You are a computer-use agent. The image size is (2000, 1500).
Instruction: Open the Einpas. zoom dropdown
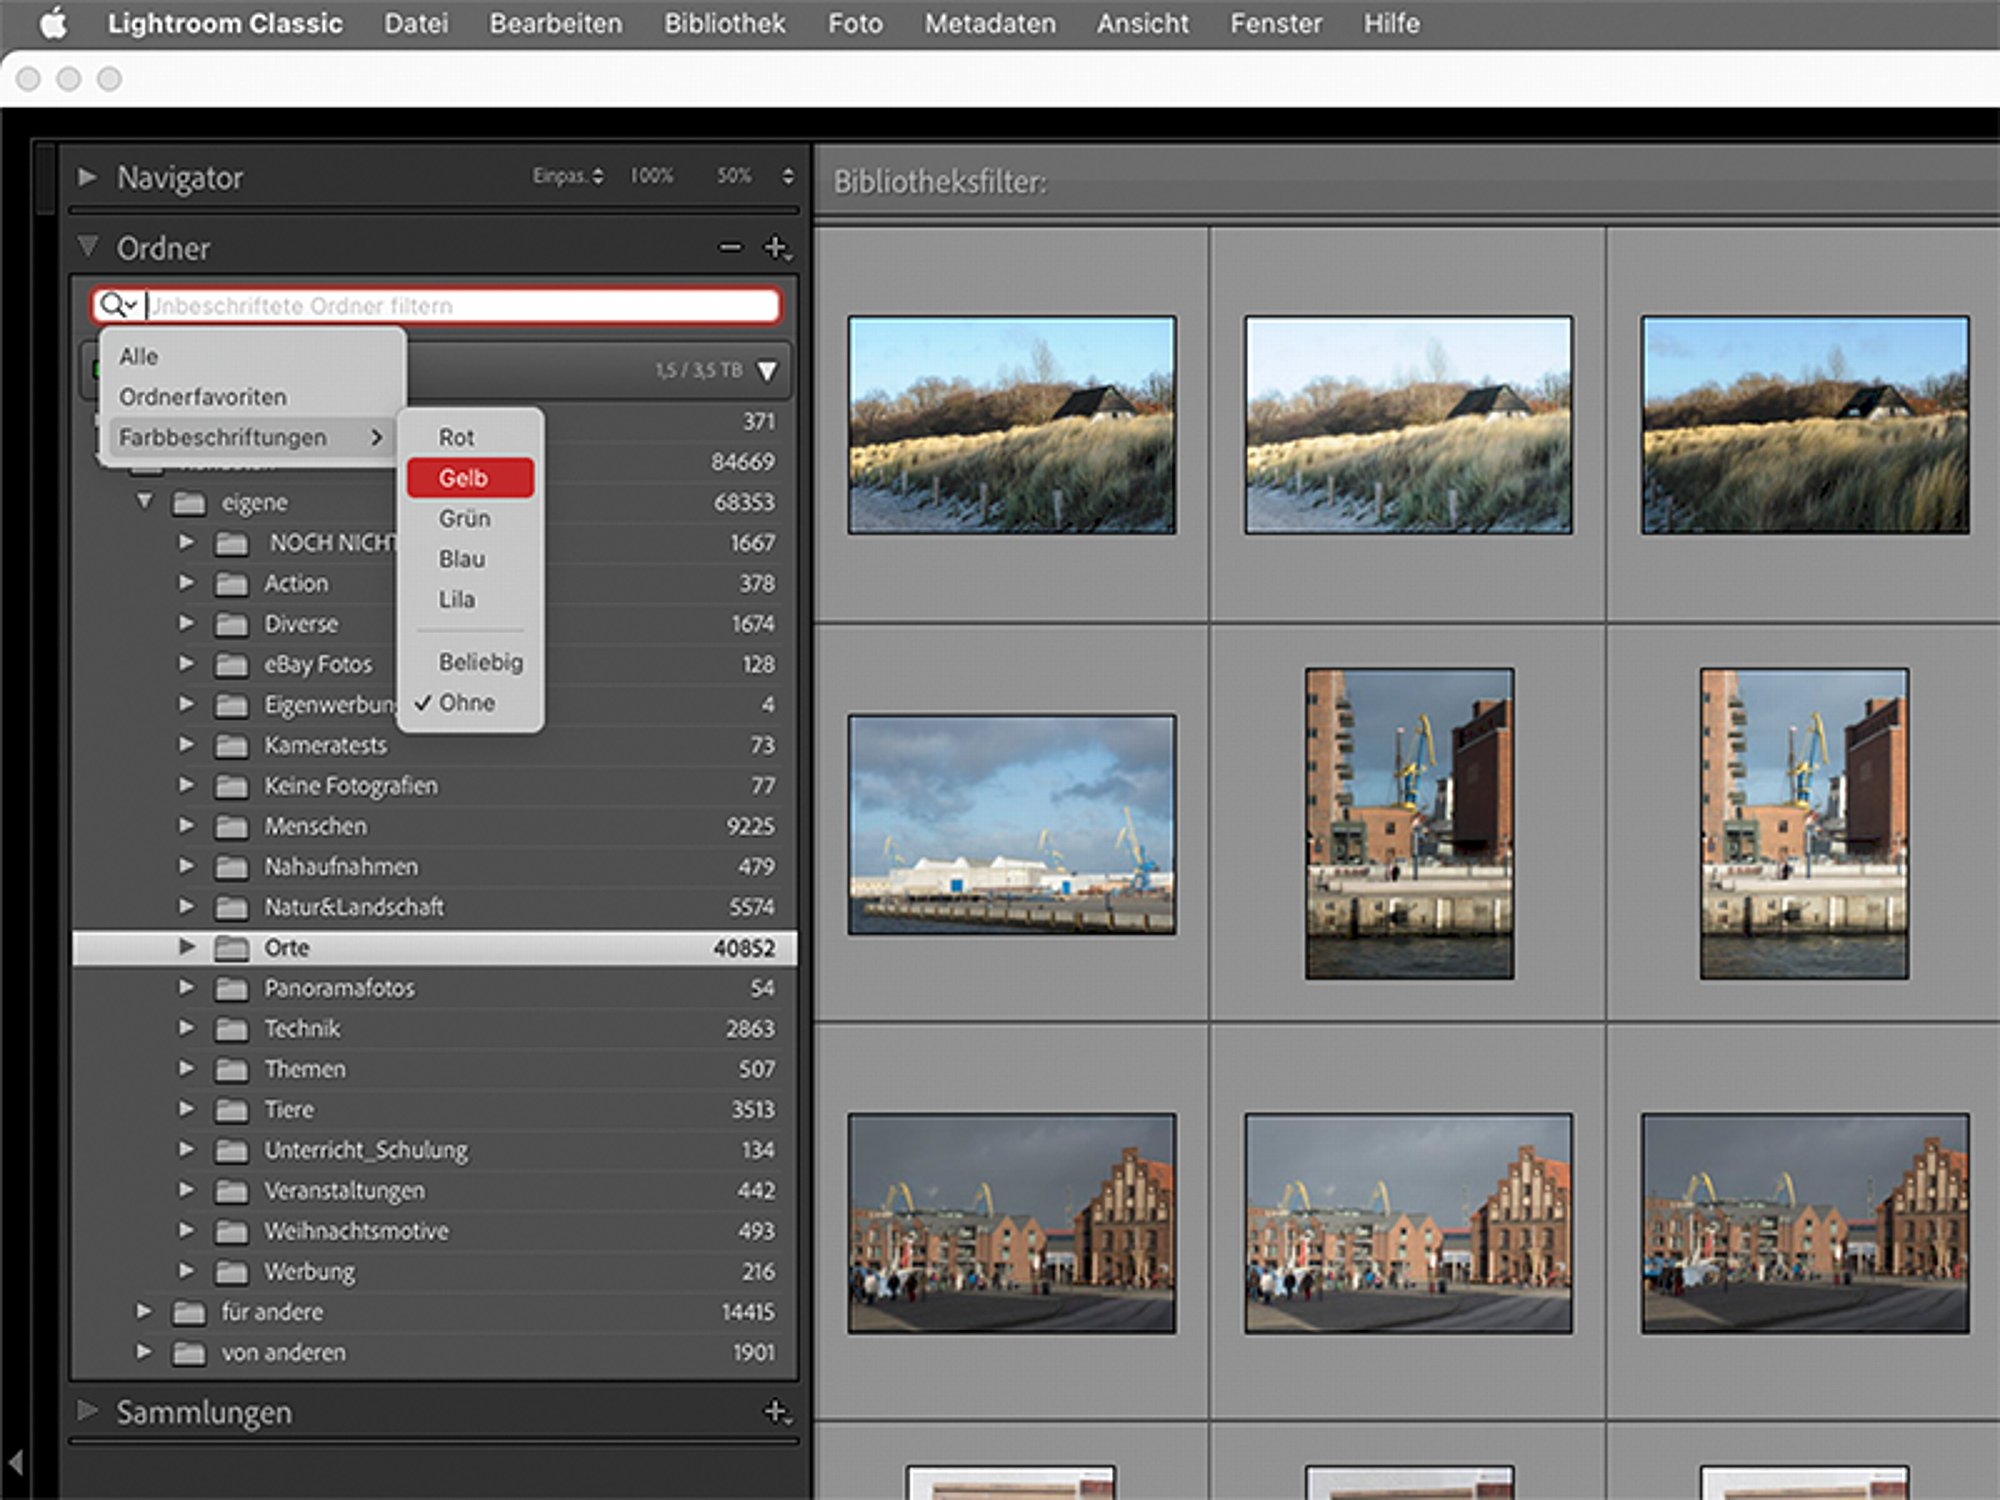tap(567, 176)
